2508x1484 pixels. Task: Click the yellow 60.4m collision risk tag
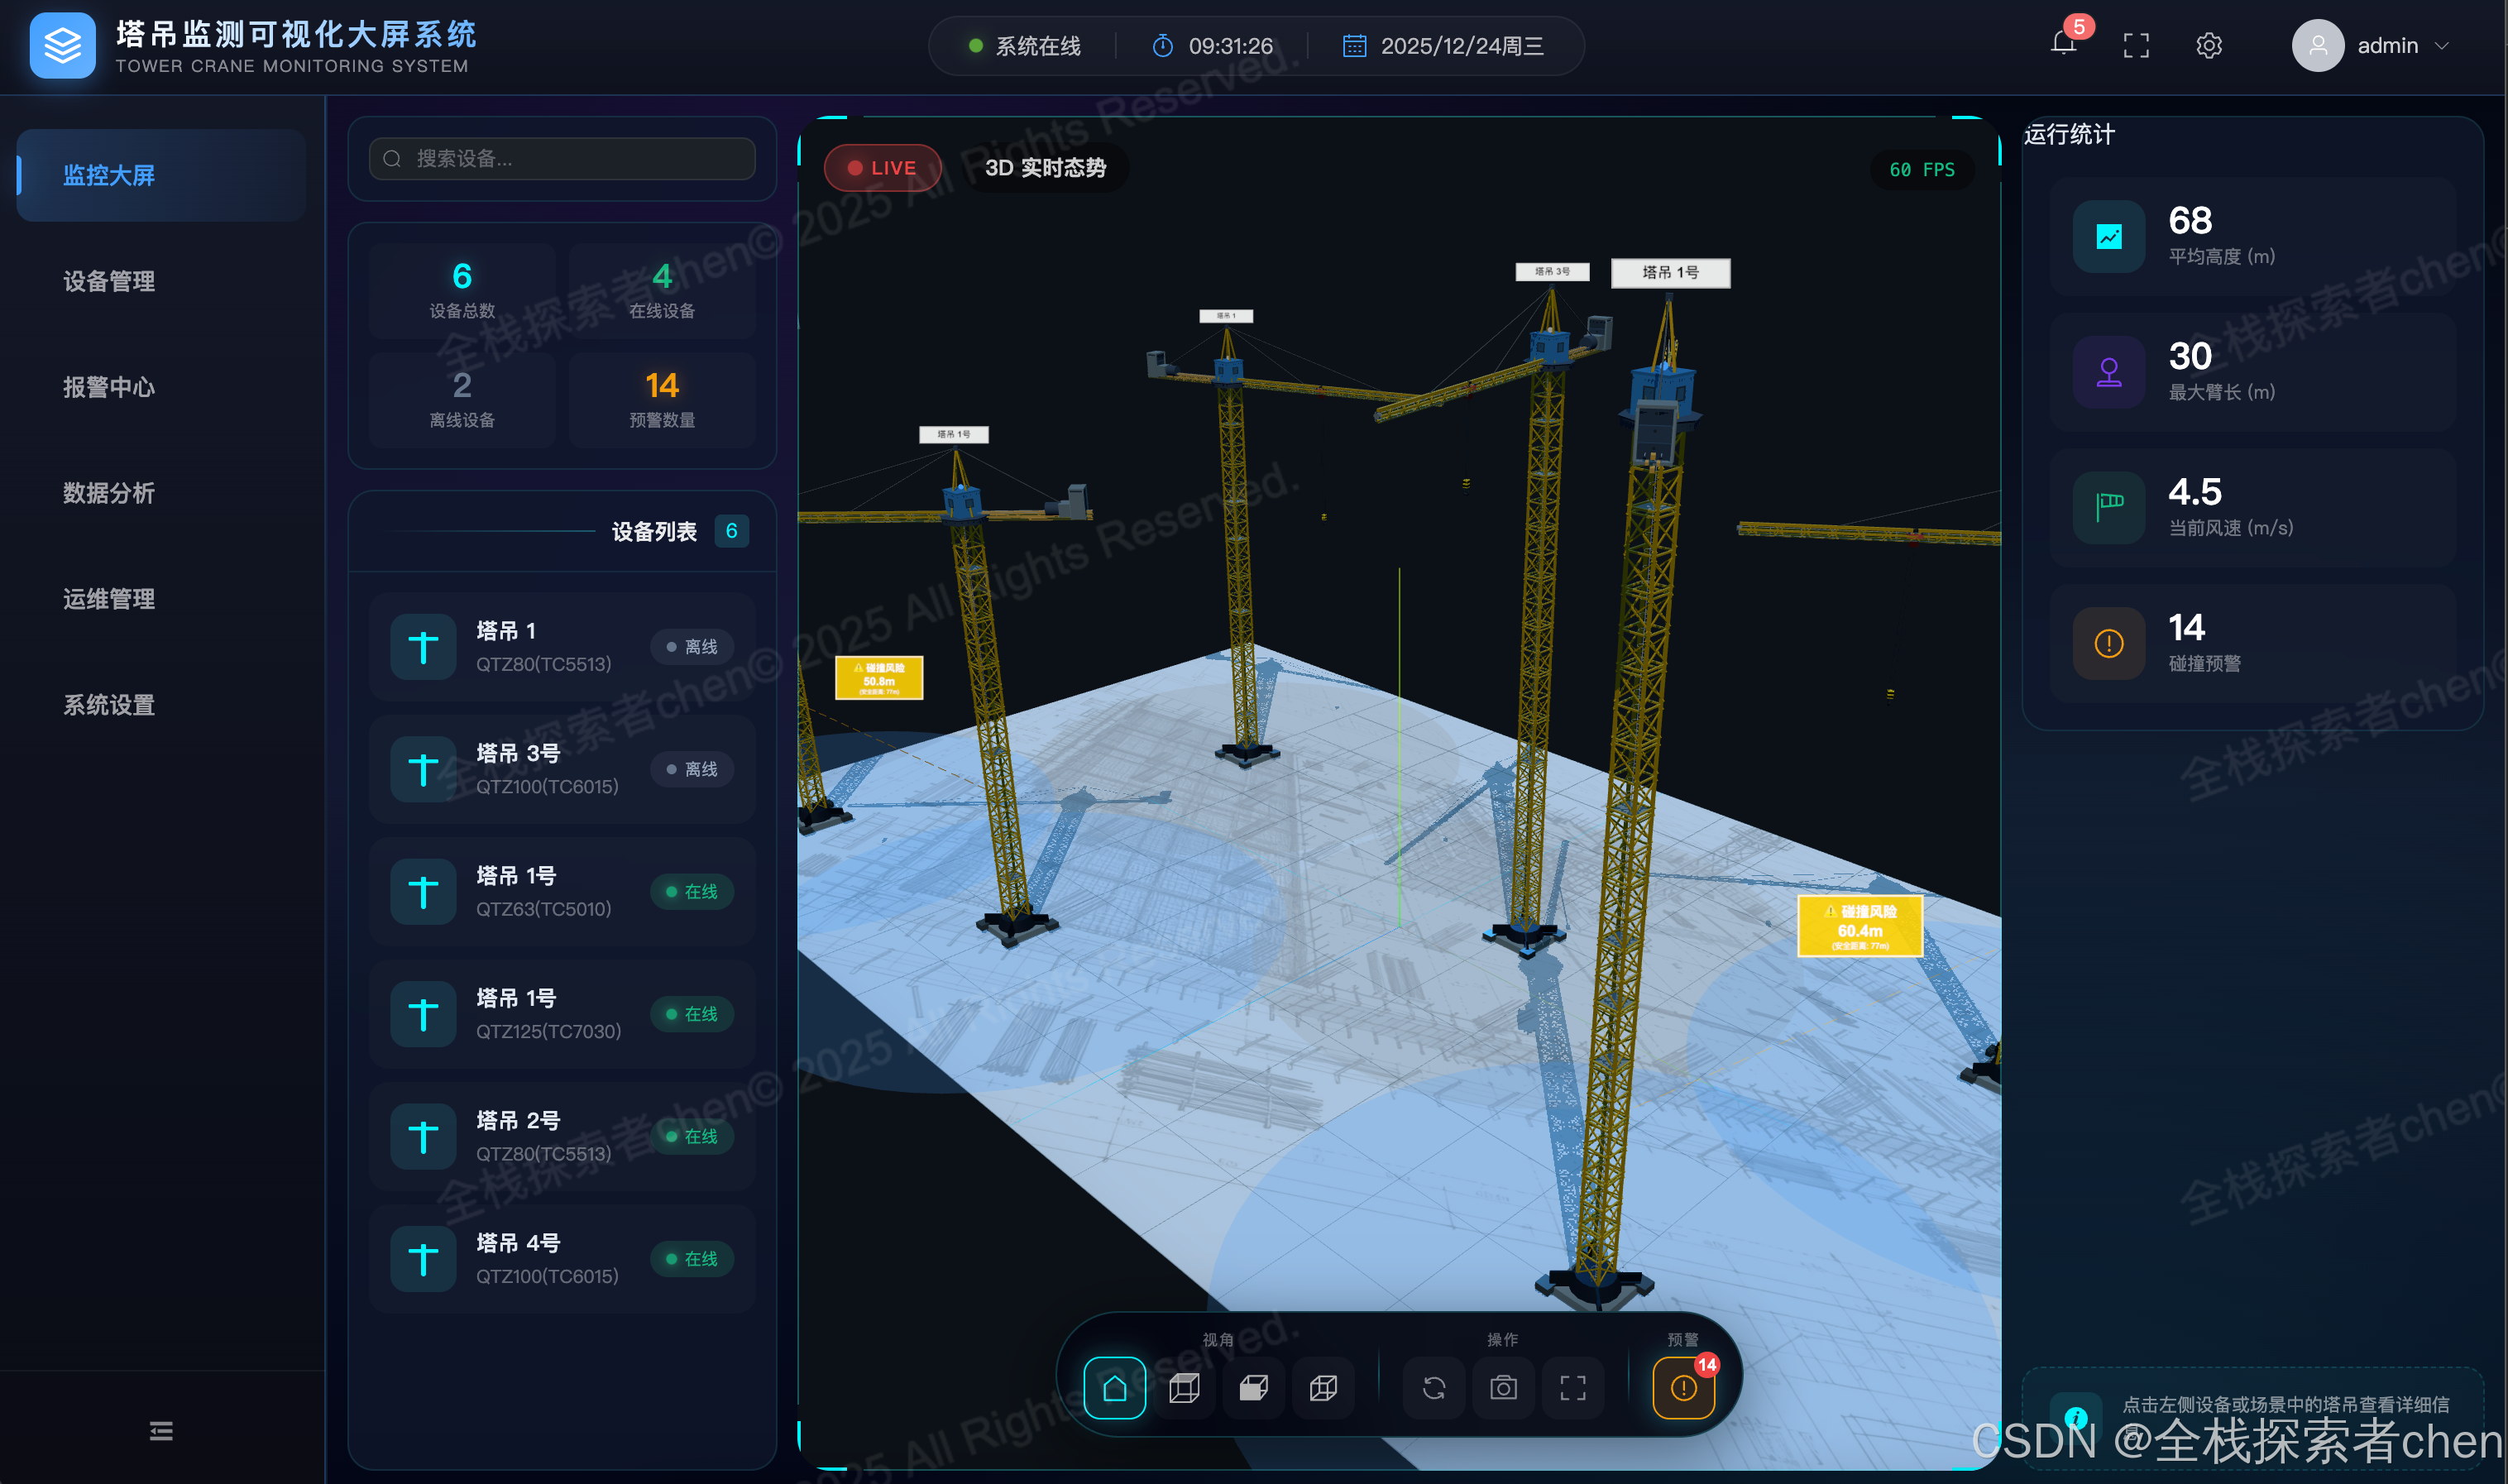pyautogui.click(x=1860, y=926)
